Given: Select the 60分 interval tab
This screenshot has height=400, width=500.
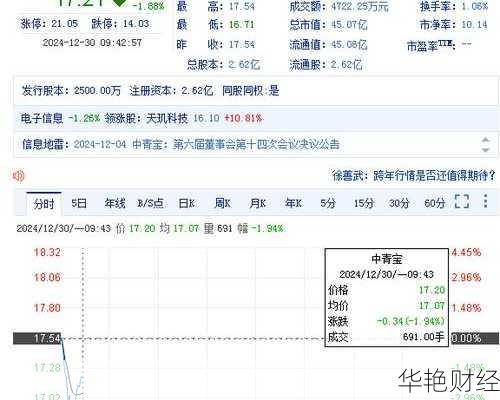Looking at the screenshot, I should (x=435, y=203).
